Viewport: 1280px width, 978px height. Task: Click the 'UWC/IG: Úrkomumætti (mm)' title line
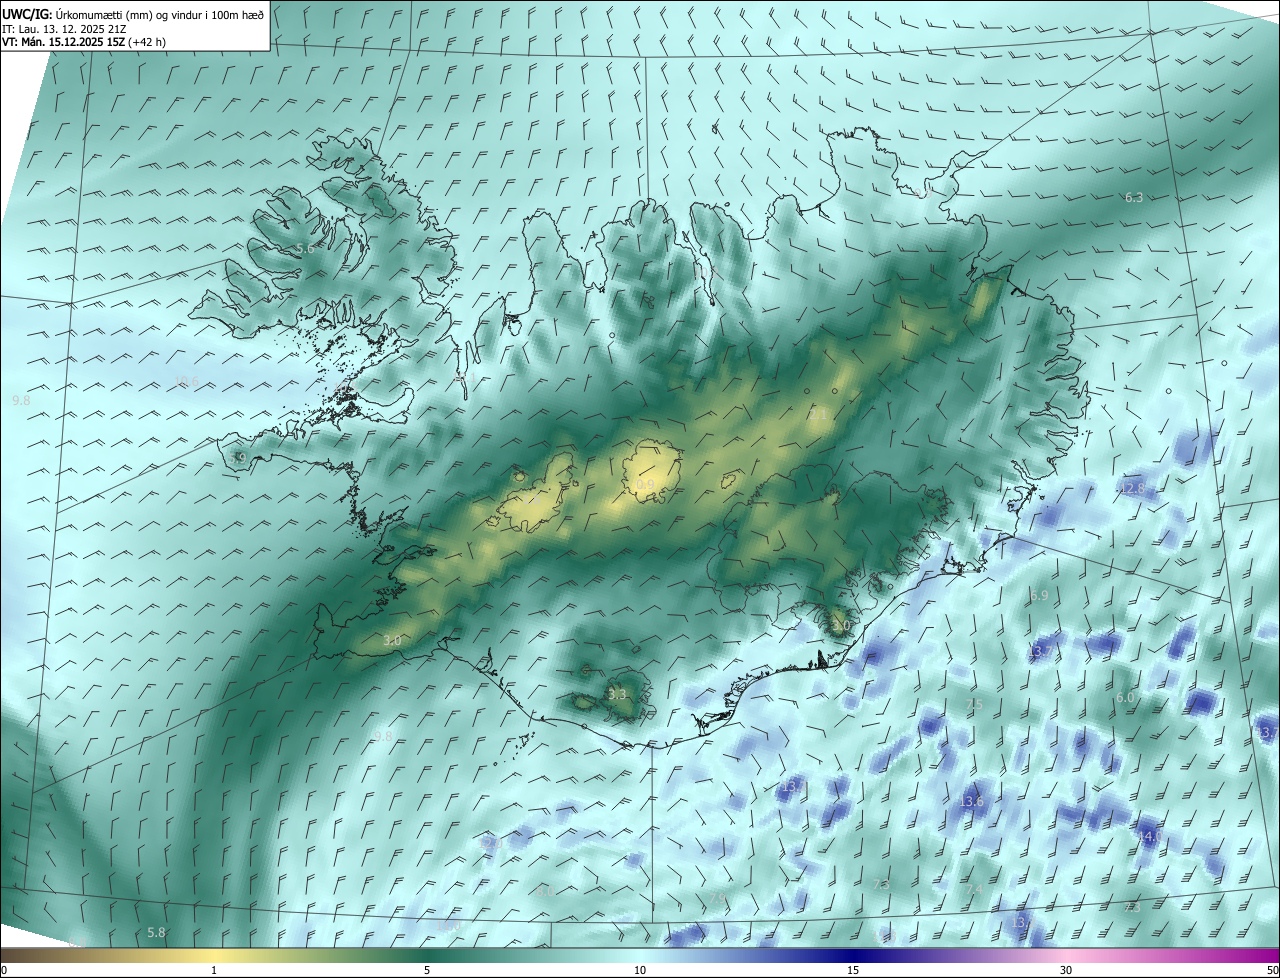coord(133,14)
